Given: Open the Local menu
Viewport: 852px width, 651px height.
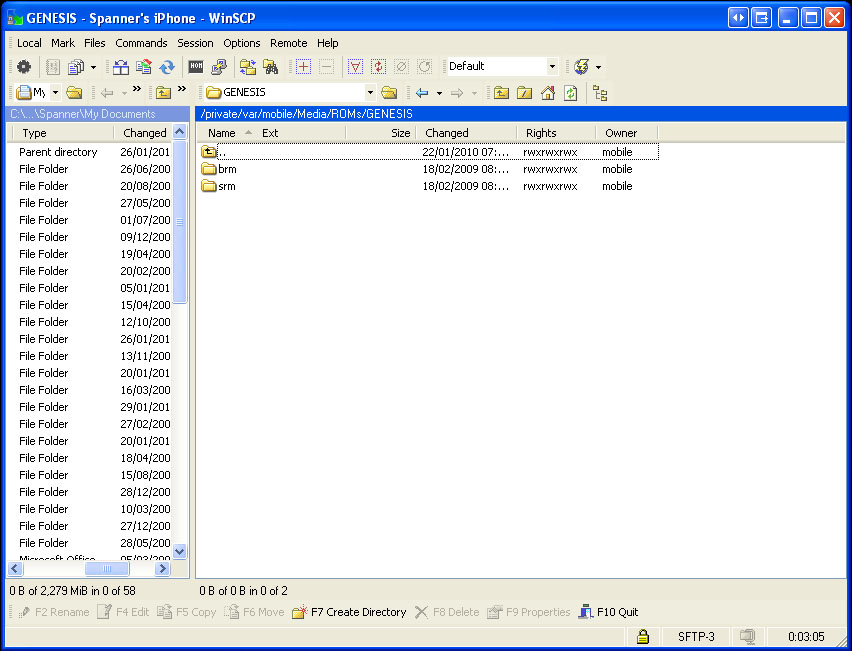Looking at the screenshot, I should [29, 43].
